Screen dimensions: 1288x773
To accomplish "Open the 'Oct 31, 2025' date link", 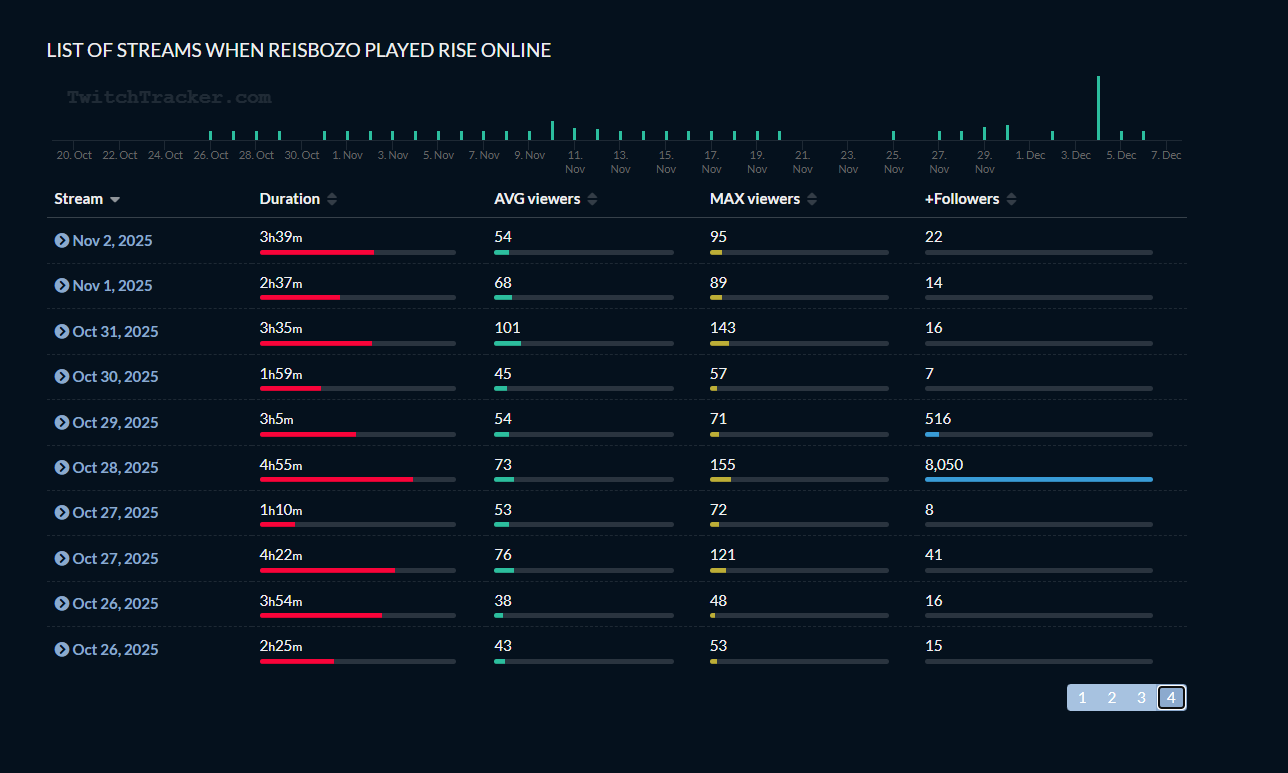I will click(116, 331).
